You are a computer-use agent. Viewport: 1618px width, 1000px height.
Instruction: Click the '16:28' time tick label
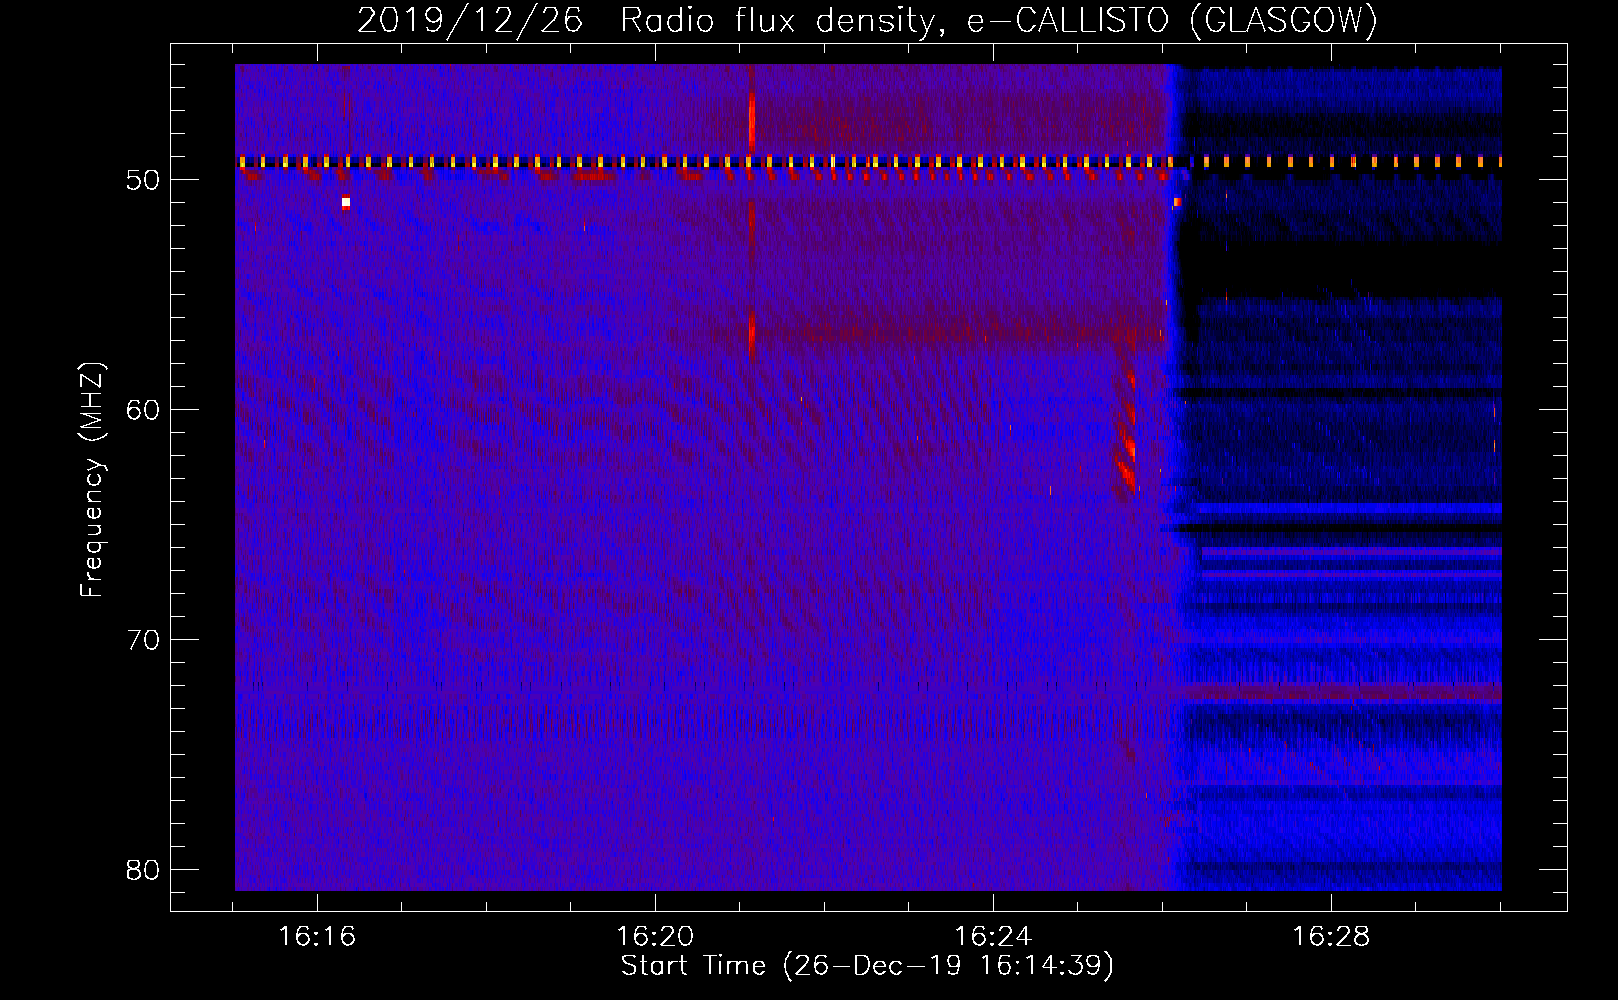1331,937
